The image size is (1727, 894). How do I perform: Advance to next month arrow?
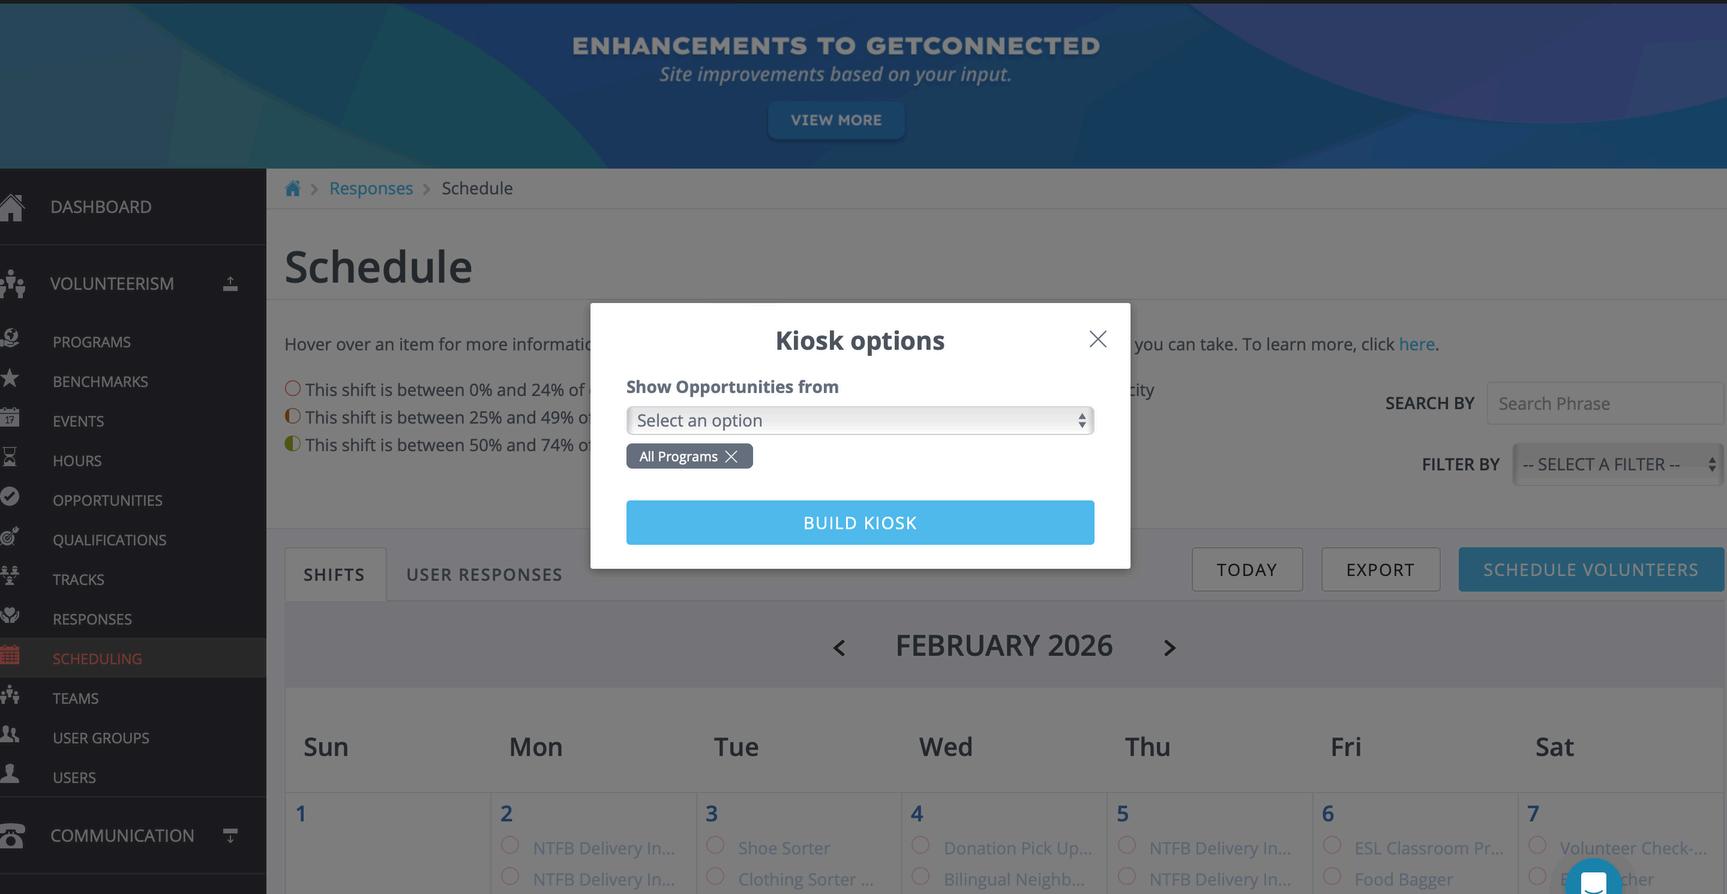(1169, 648)
